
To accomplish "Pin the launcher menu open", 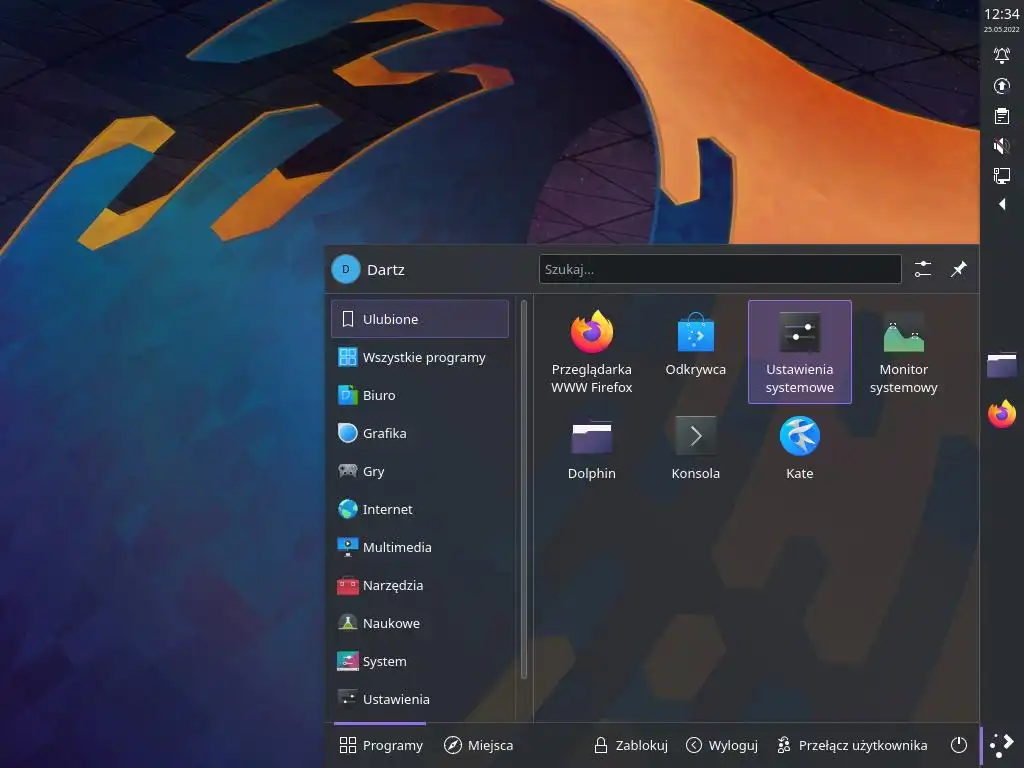I will point(958,269).
